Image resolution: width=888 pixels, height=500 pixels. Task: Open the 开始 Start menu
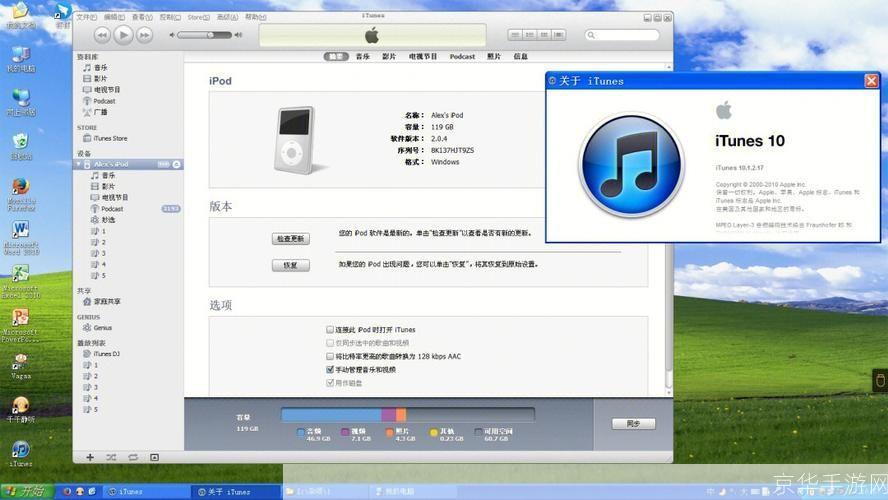click(x=27, y=492)
